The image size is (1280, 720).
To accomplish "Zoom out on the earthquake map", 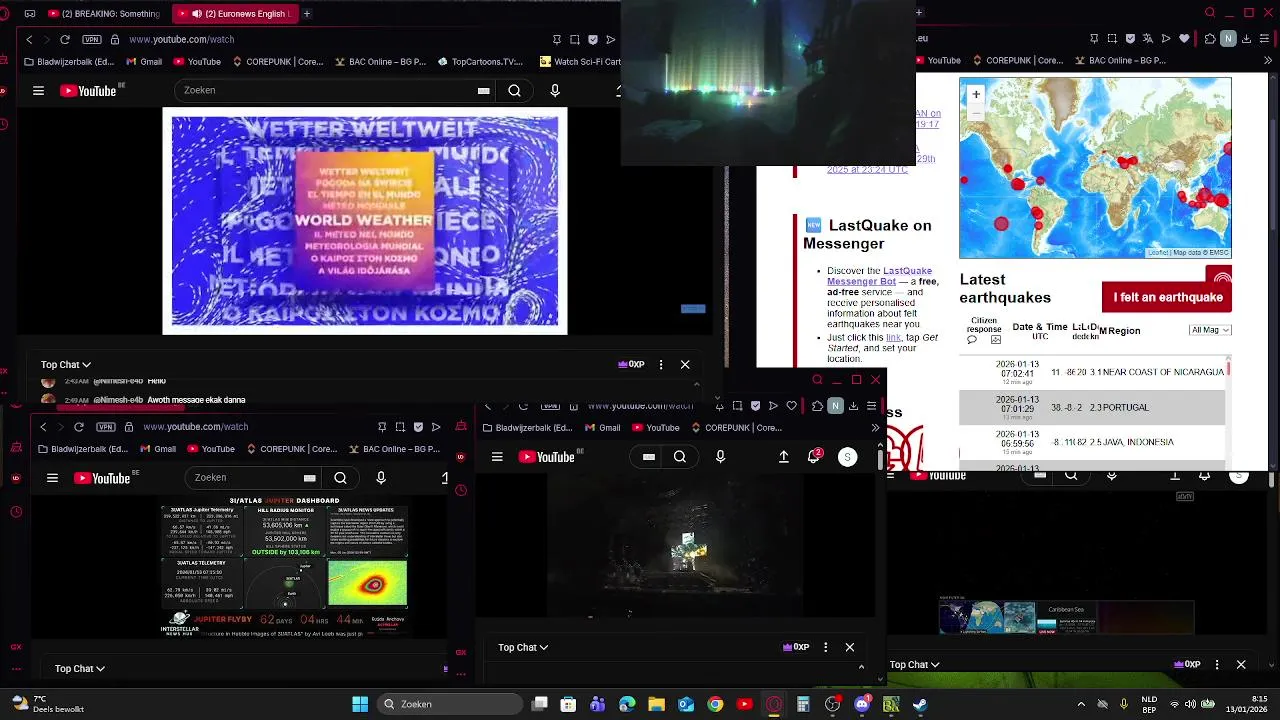I will pyautogui.click(x=976, y=112).
